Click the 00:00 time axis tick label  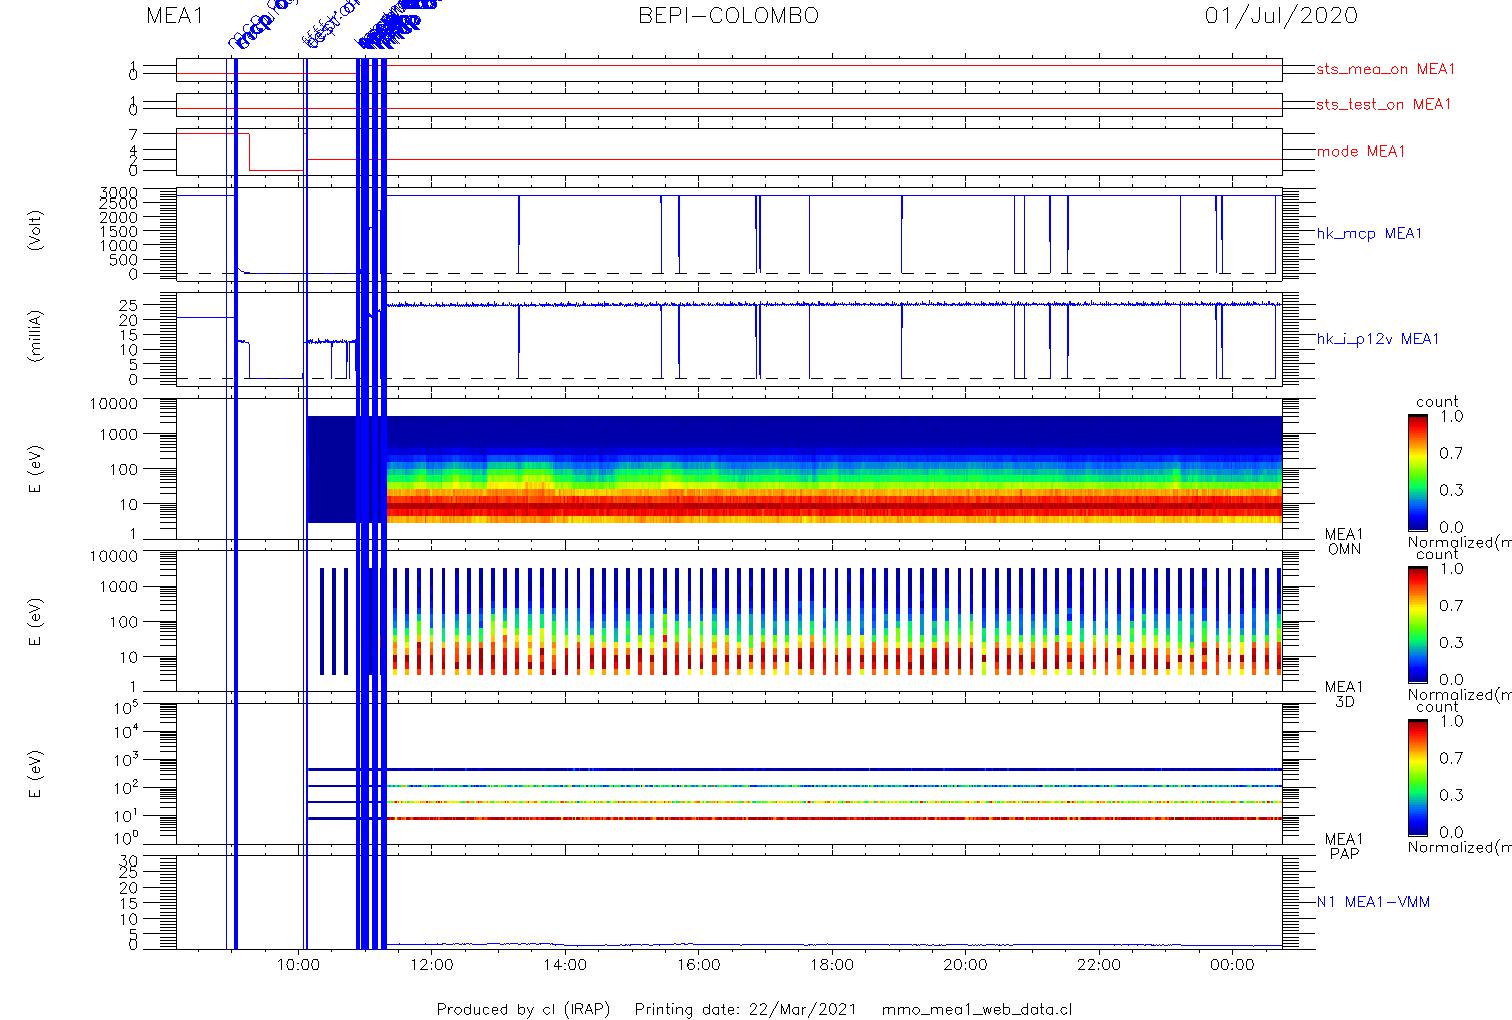click(x=1232, y=965)
